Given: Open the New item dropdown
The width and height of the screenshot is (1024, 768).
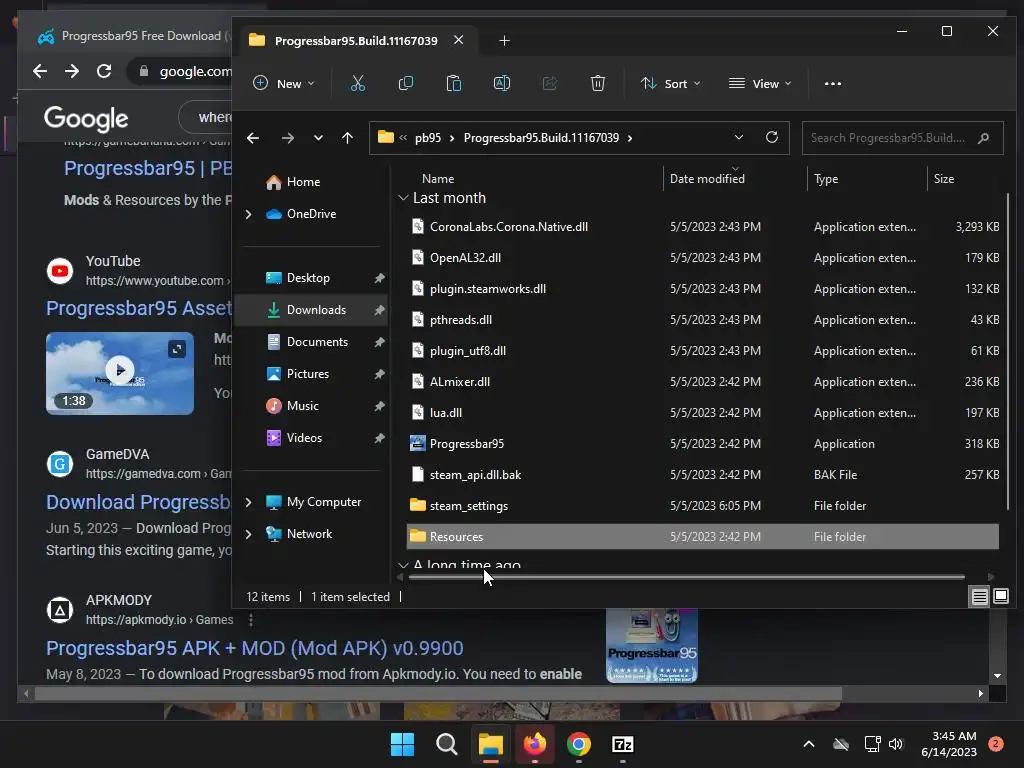Looking at the screenshot, I should coord(284,84).
